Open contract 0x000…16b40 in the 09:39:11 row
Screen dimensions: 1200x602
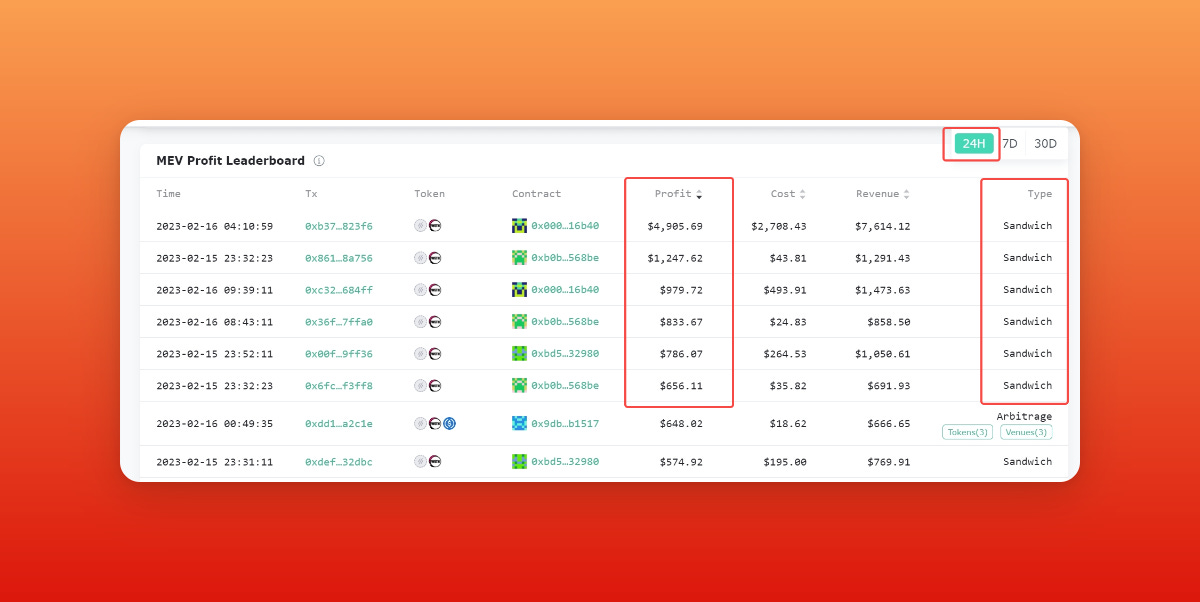[x=565, y=290]
